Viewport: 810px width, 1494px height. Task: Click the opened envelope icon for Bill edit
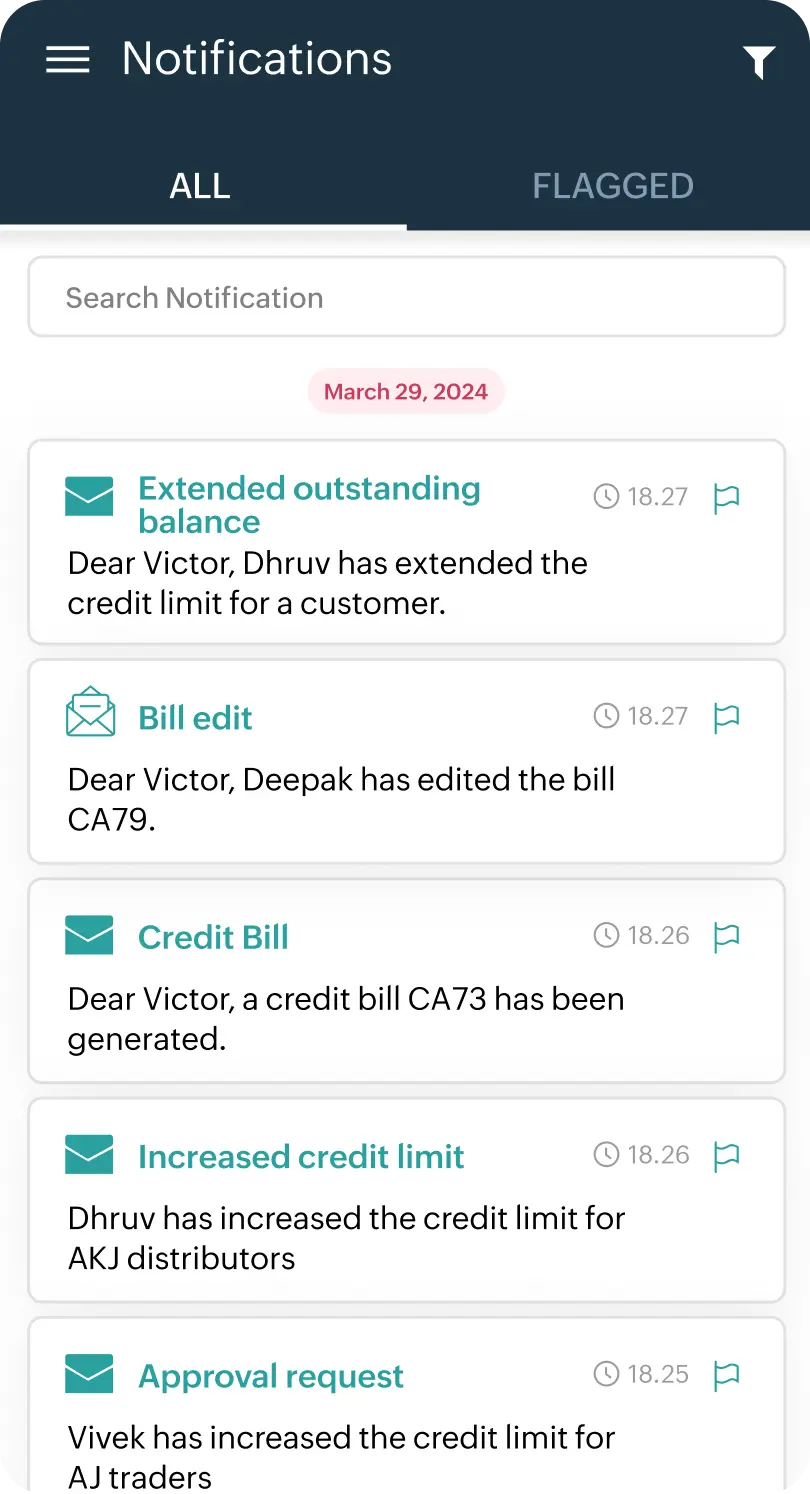pos(90,712)
